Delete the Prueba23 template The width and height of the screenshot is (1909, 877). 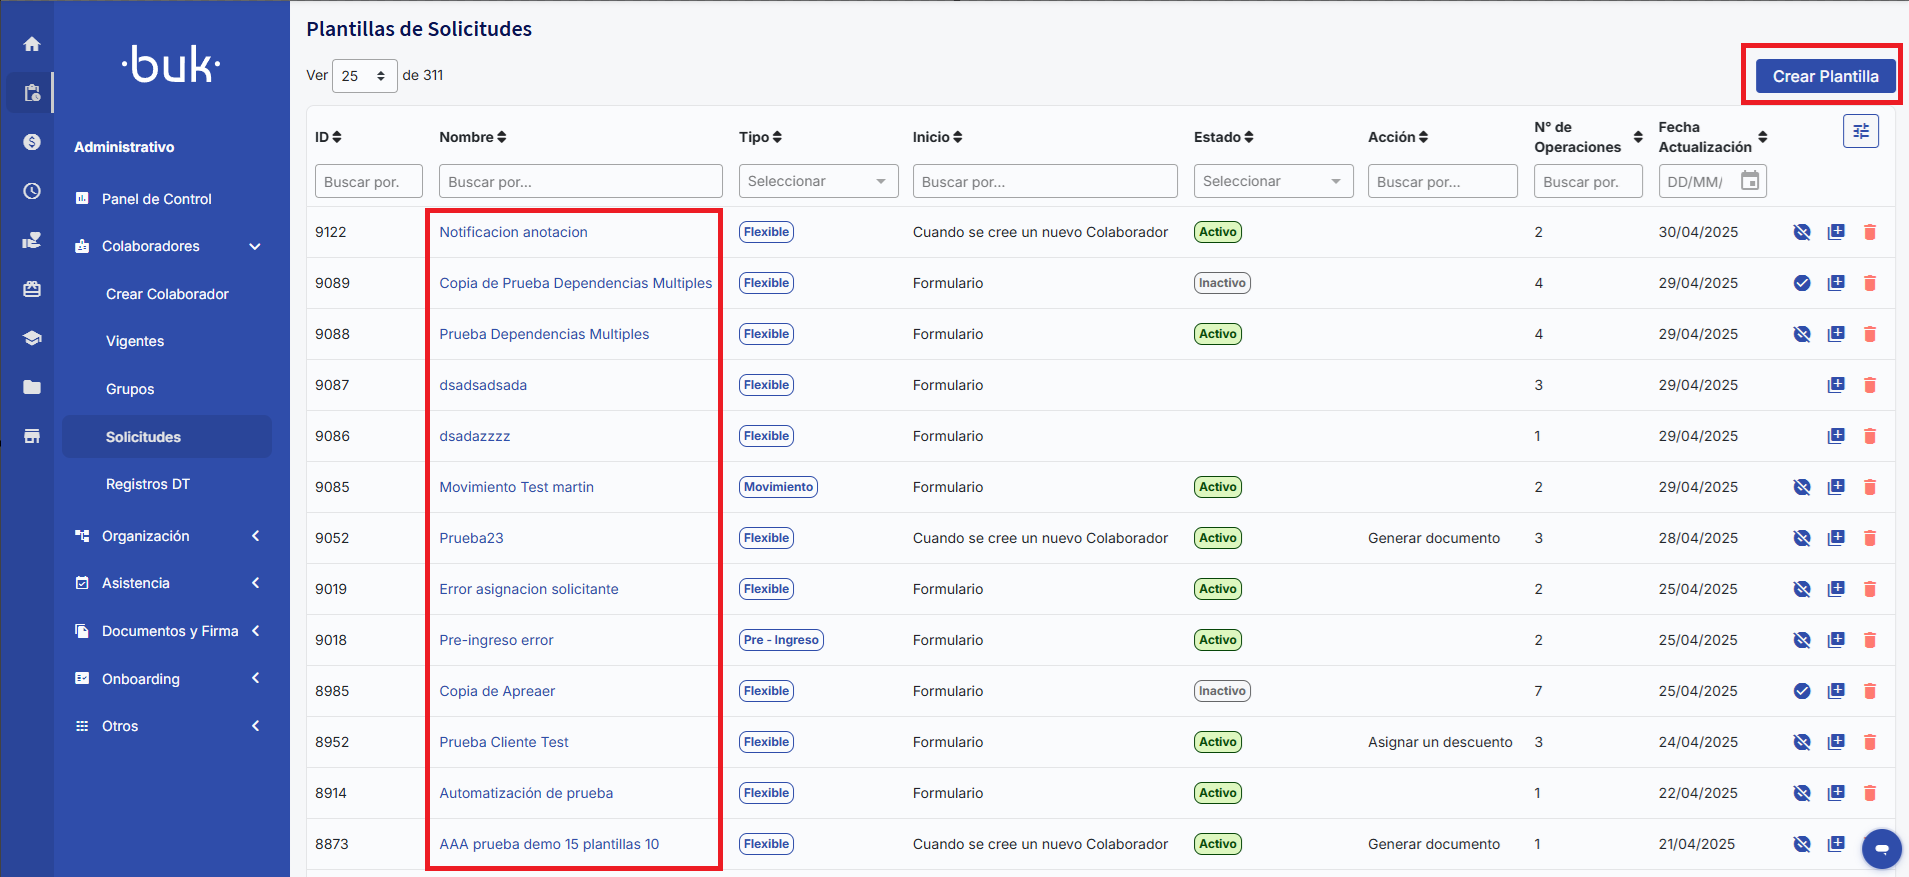click(1870, 538)
